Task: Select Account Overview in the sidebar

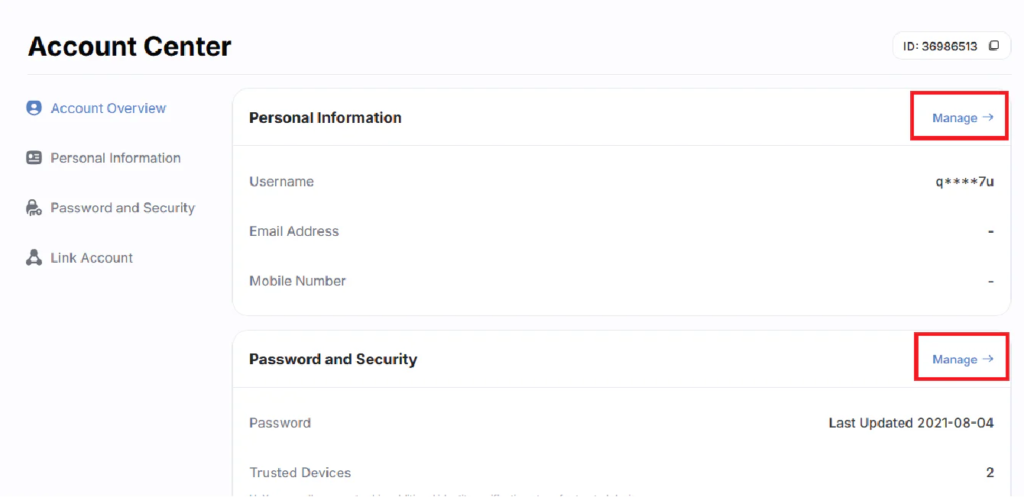Action: (108, 108)
